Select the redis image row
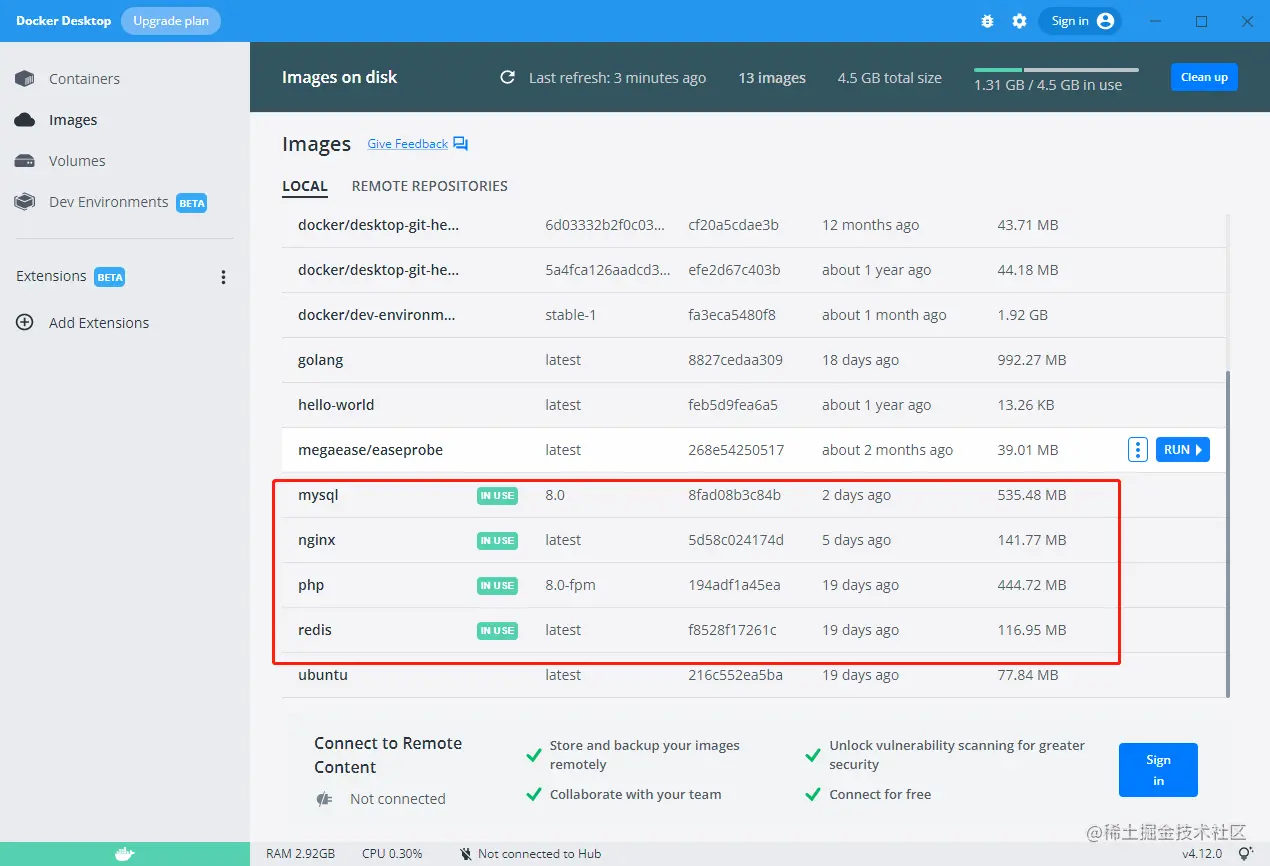The image size is (1270, 866). click(x=754, y=630)
